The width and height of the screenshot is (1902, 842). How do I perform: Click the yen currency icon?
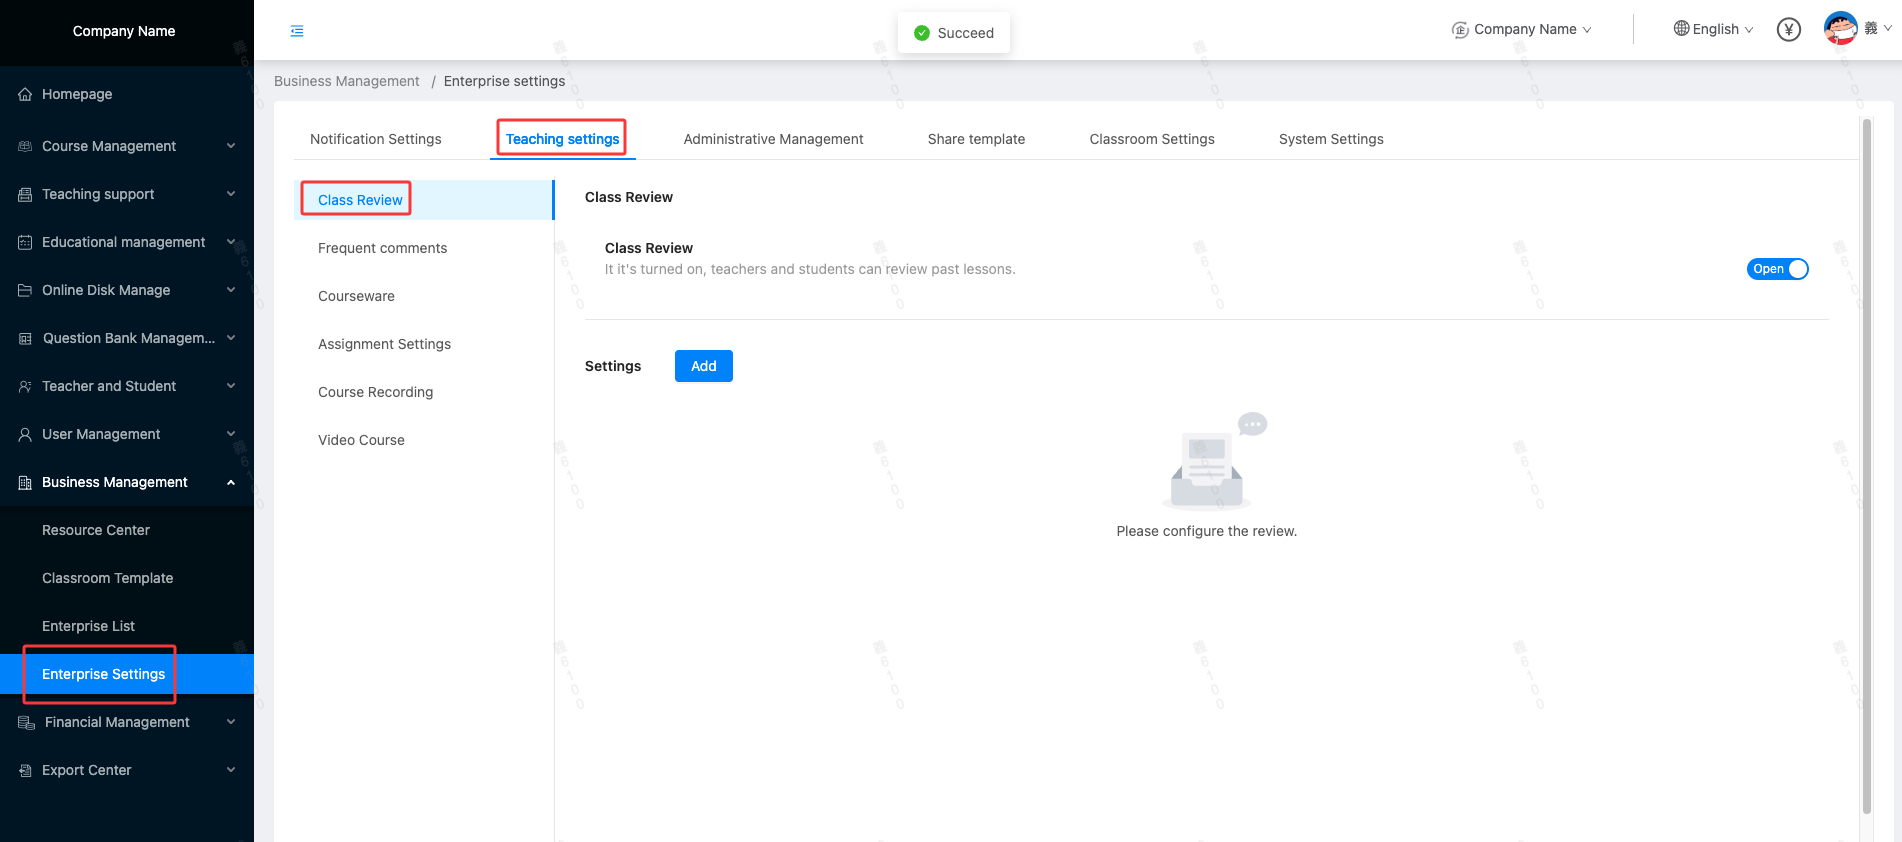[1788, 30]
